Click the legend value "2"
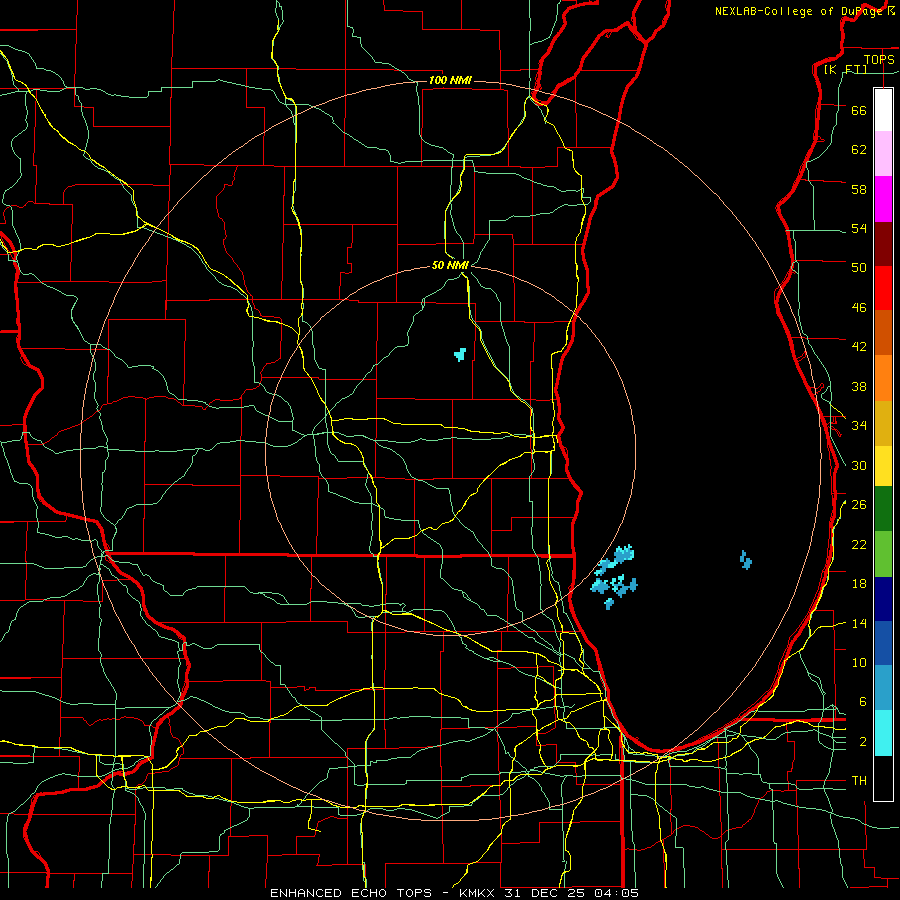The width and height of the screenshot is (900, 900). [x=863, y=742]
